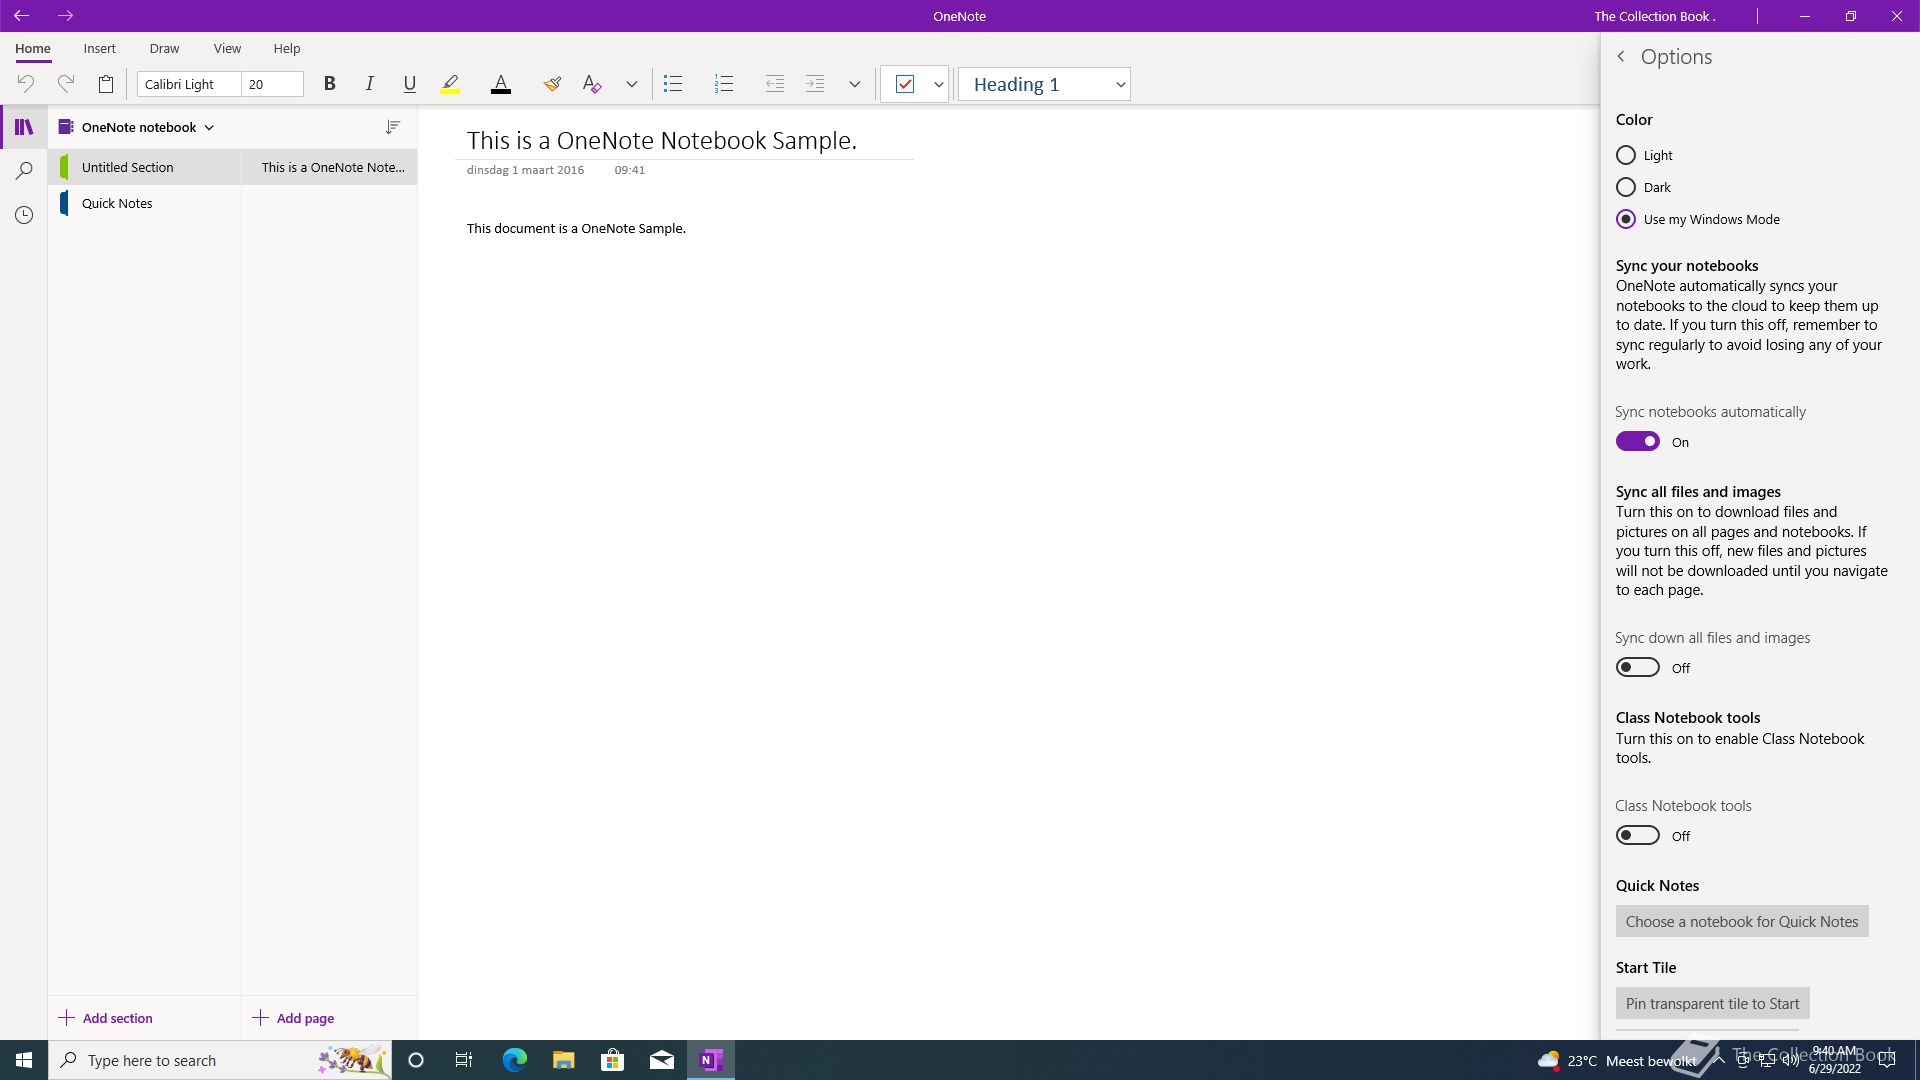The image size is (1920, 1080).
Task: Toggle underline formatting
Action: coord(410,84)
